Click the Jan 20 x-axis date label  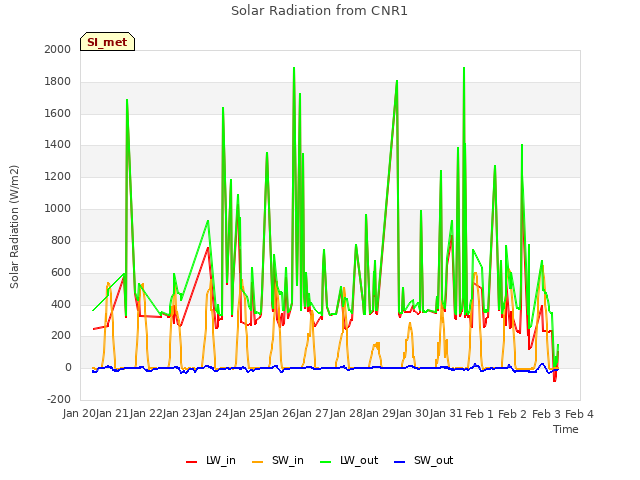tap(79, 414)
